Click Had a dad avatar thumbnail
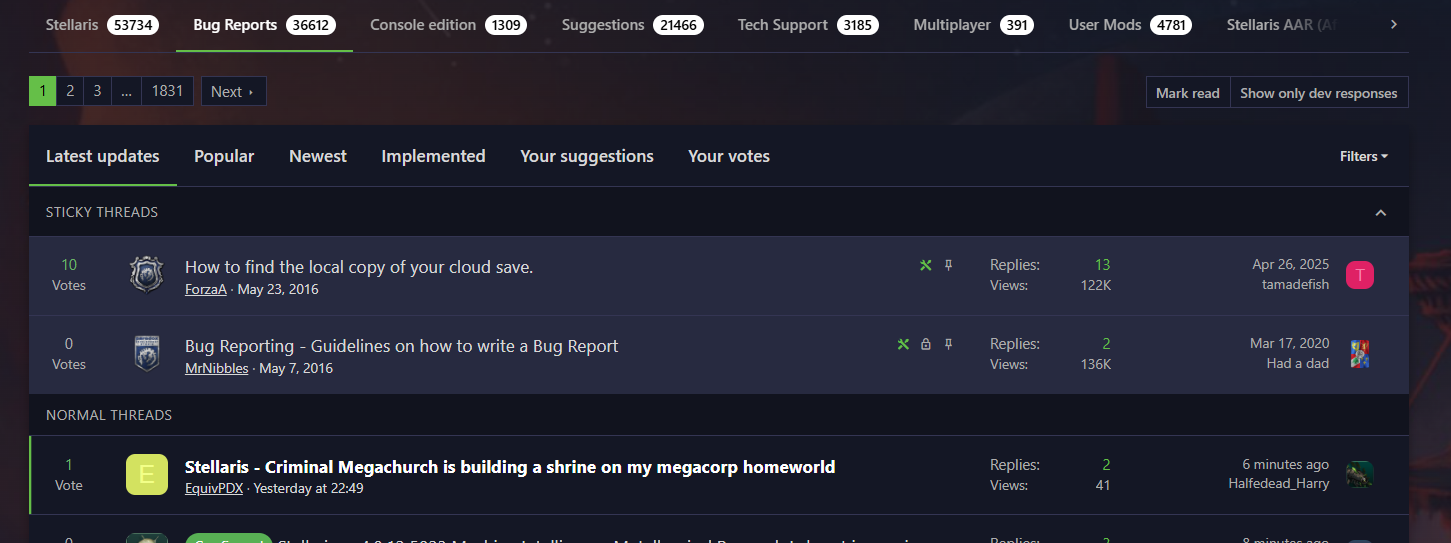Screen dimensions: 1451x543 [1360, 354]
